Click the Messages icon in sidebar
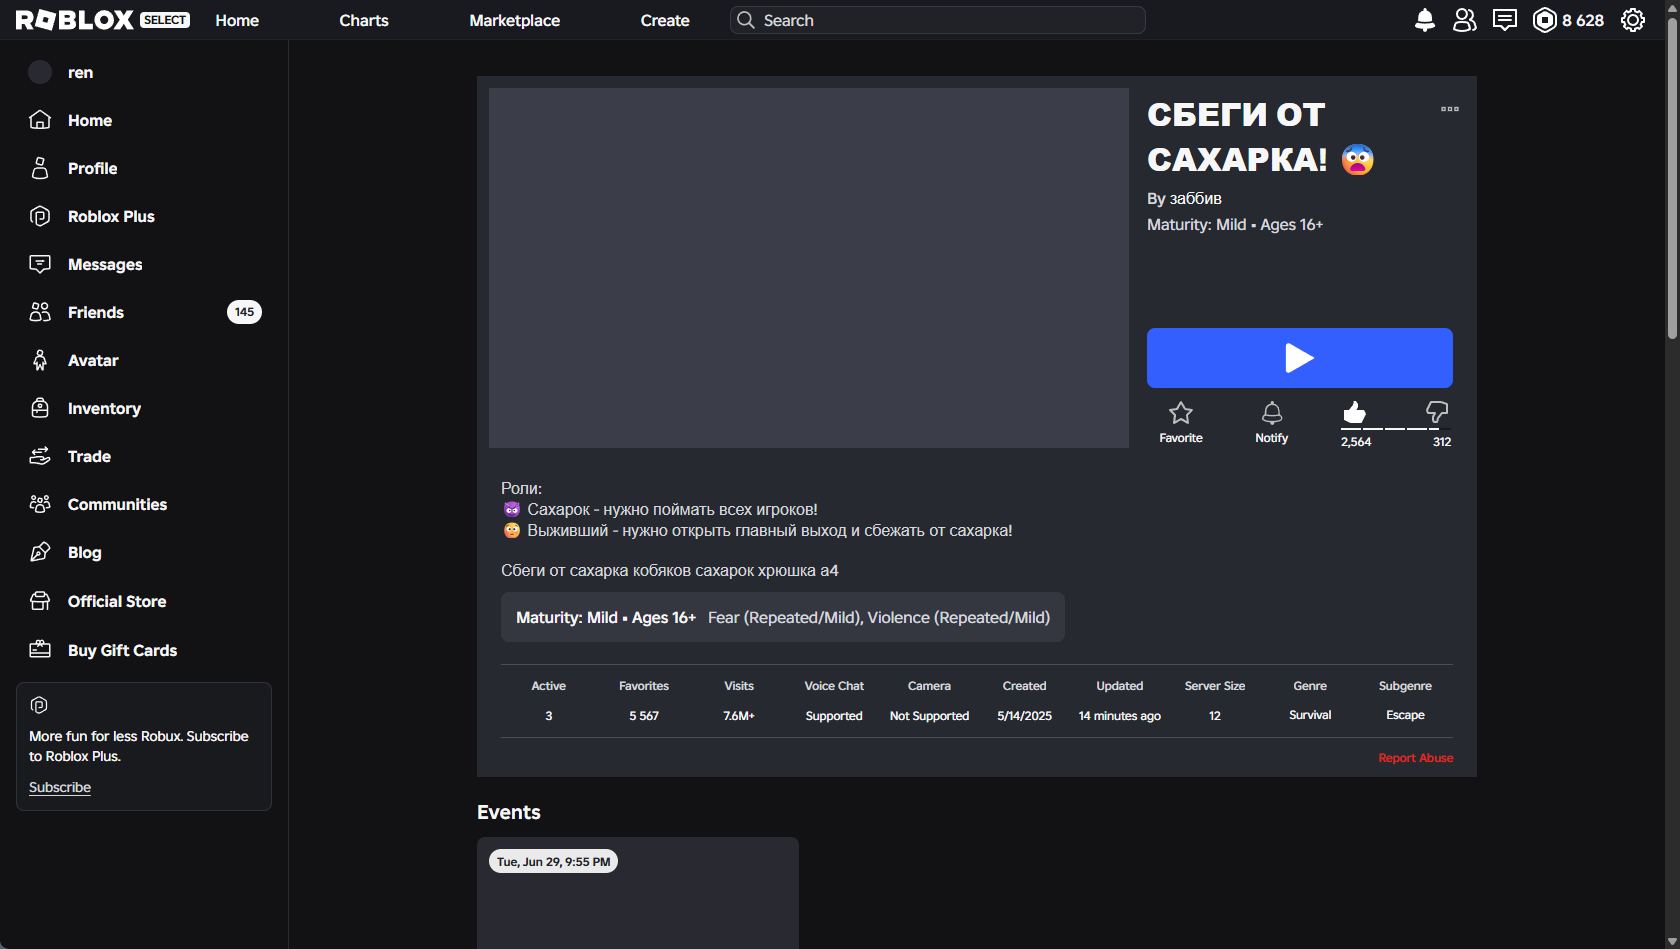The height and width of the screenshot is (949, 1680). click(x=40, y=264)
